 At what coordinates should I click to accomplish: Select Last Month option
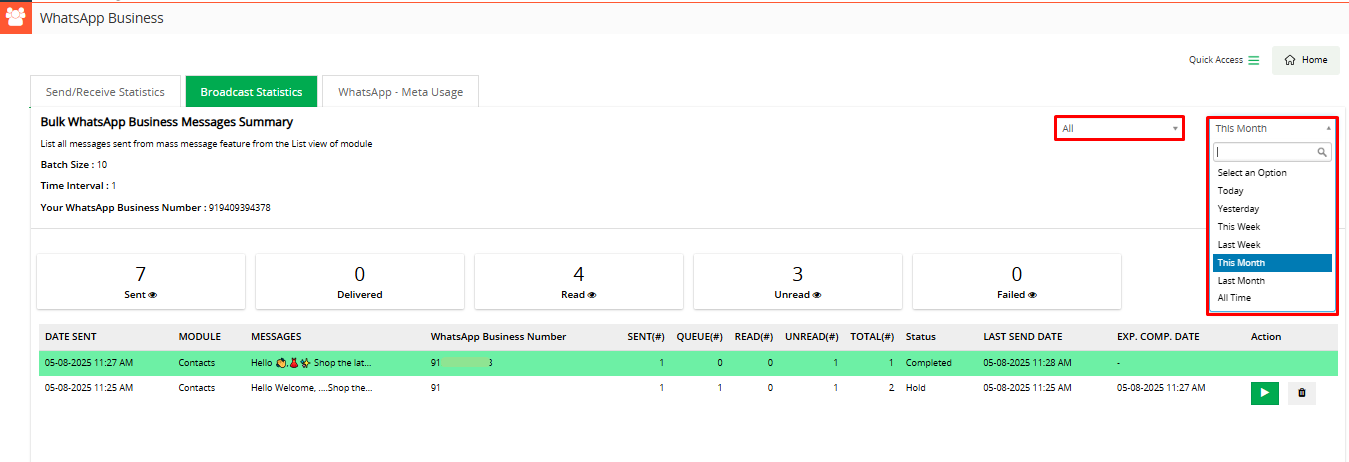click(1272, 281)
